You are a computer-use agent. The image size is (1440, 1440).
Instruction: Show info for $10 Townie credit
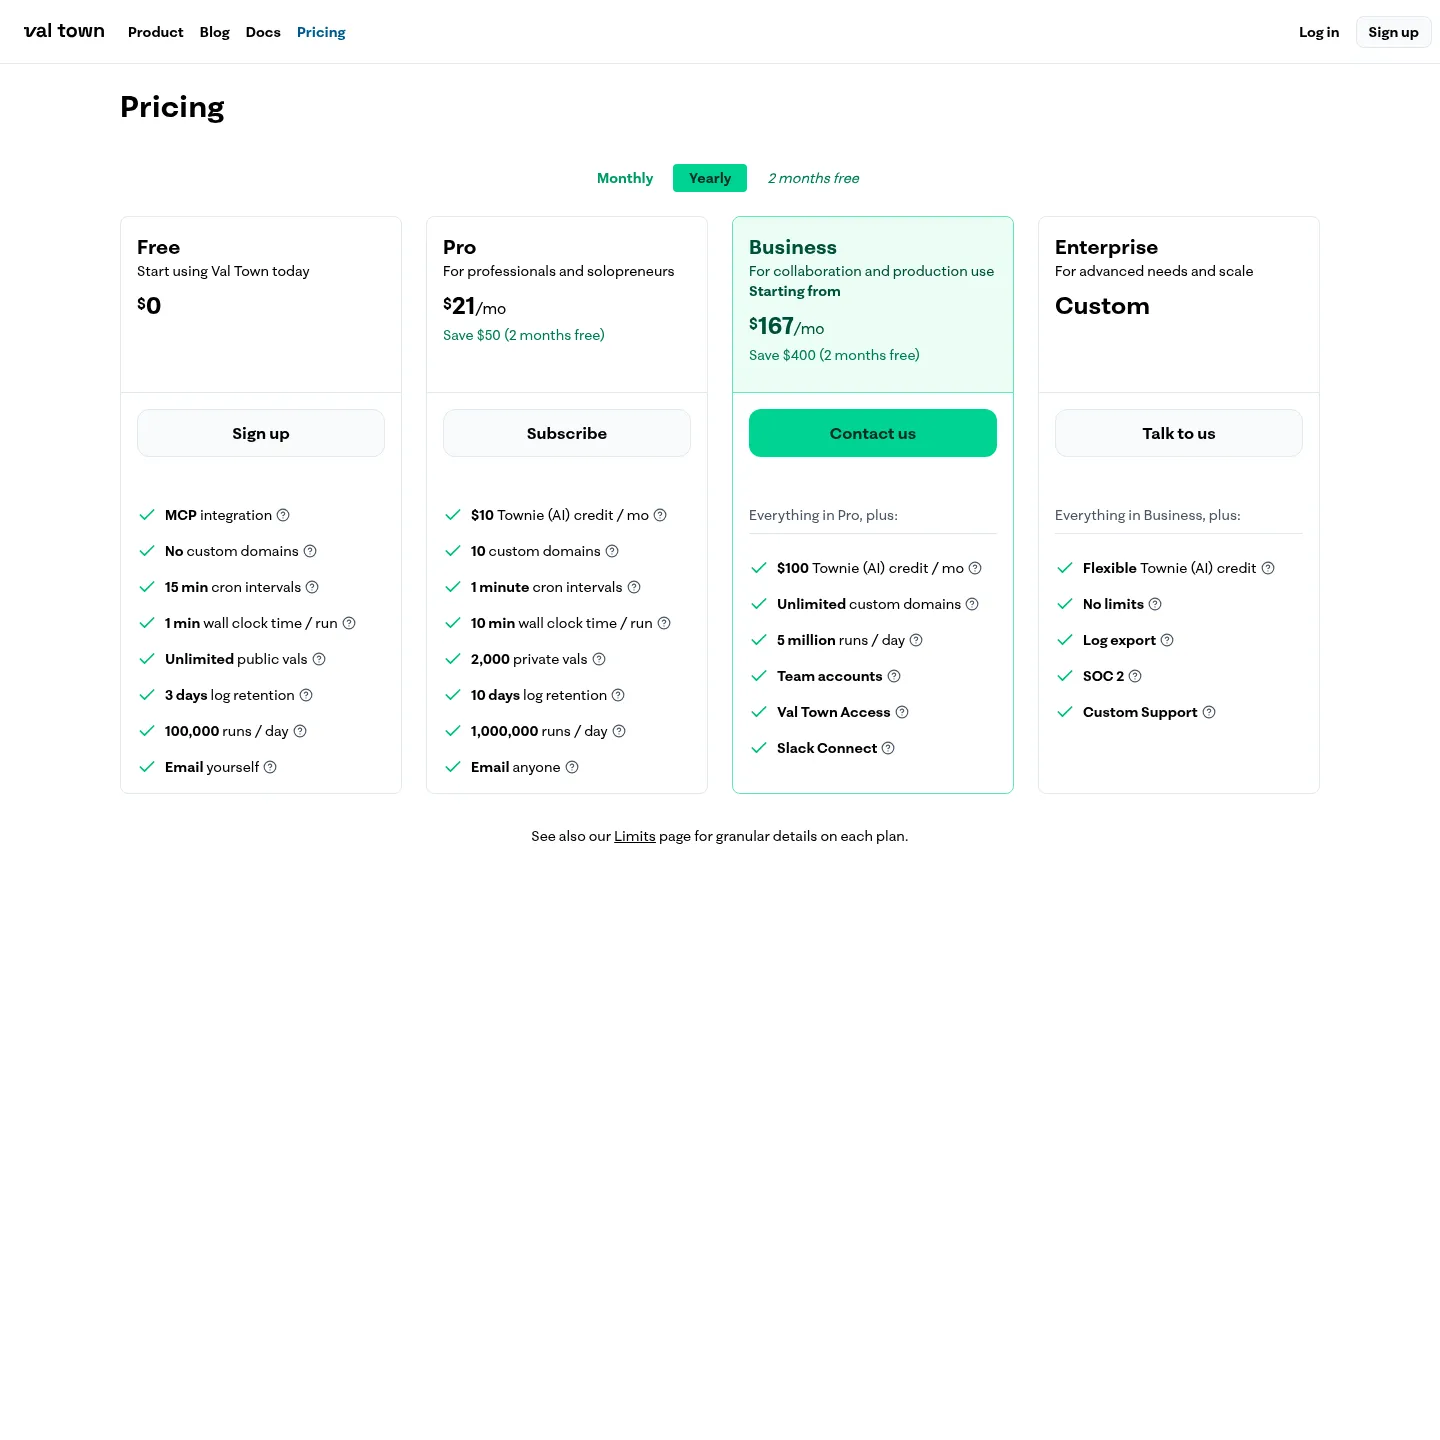pyautogui.click(x=660, y=515)
